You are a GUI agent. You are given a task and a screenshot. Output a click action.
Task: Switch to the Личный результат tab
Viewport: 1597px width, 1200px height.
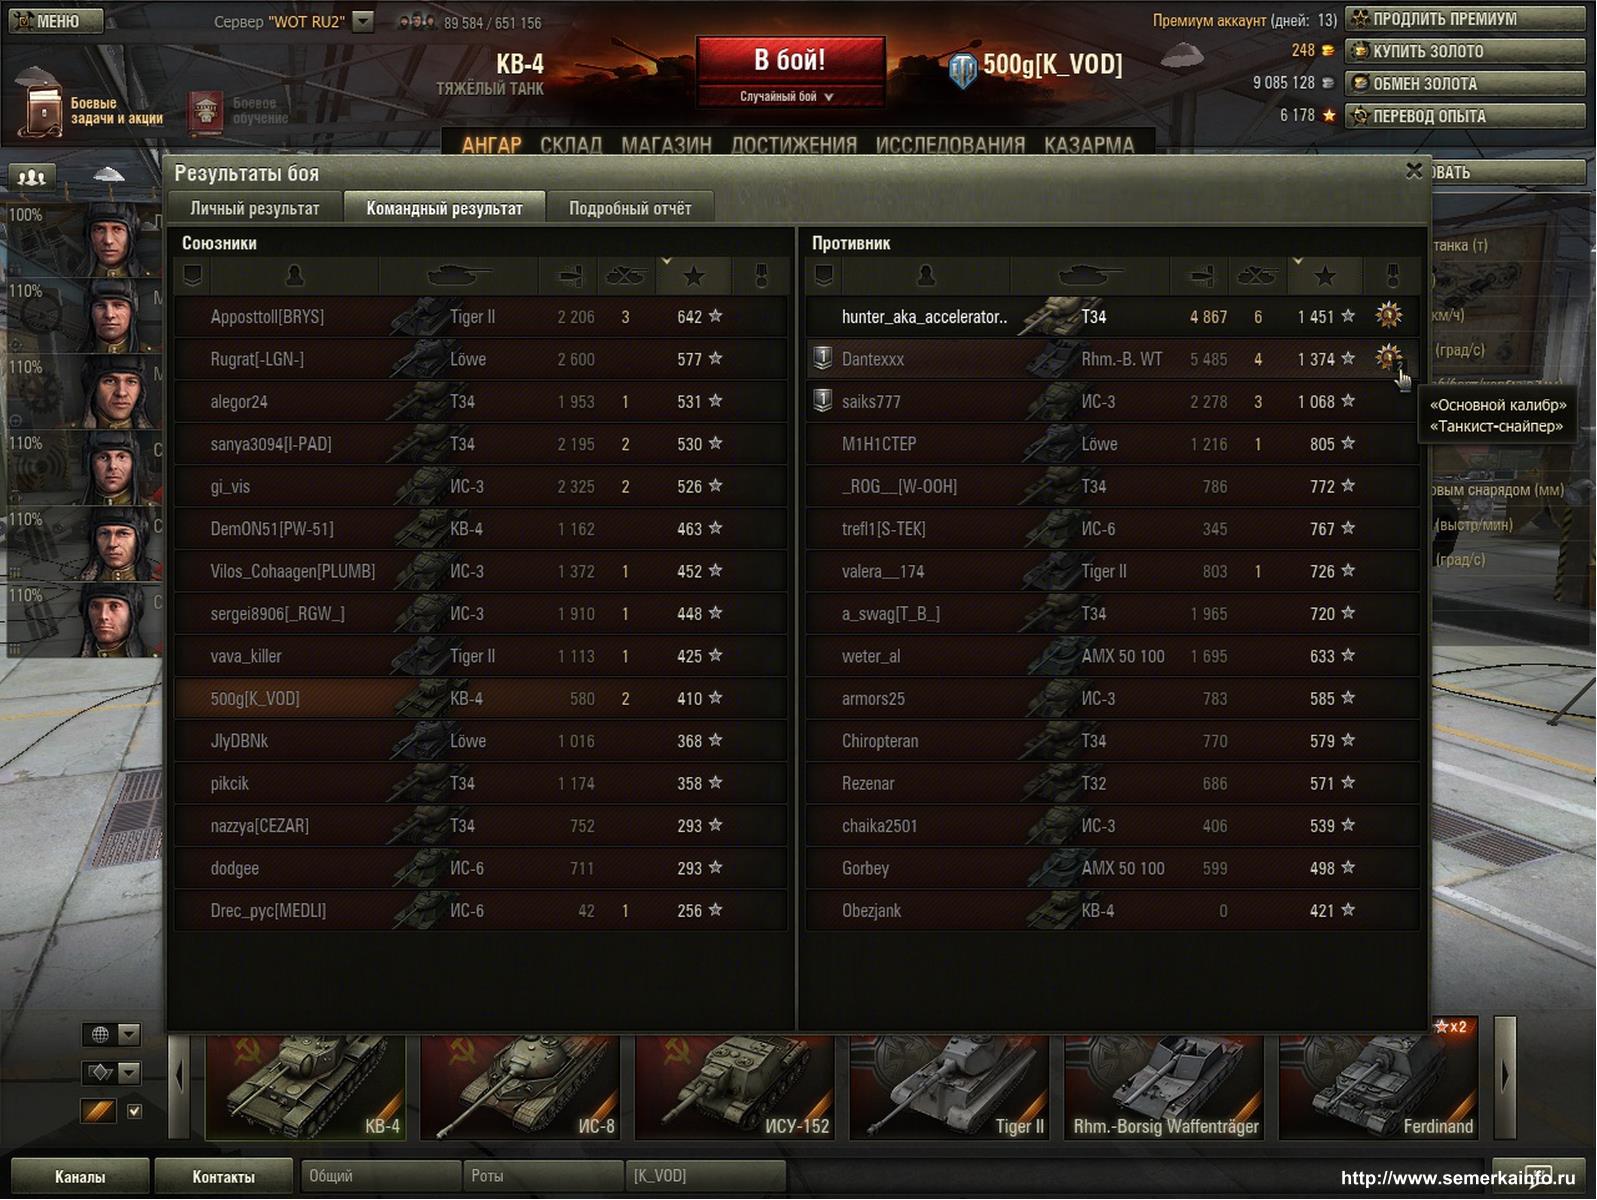(x=255, y=208)
